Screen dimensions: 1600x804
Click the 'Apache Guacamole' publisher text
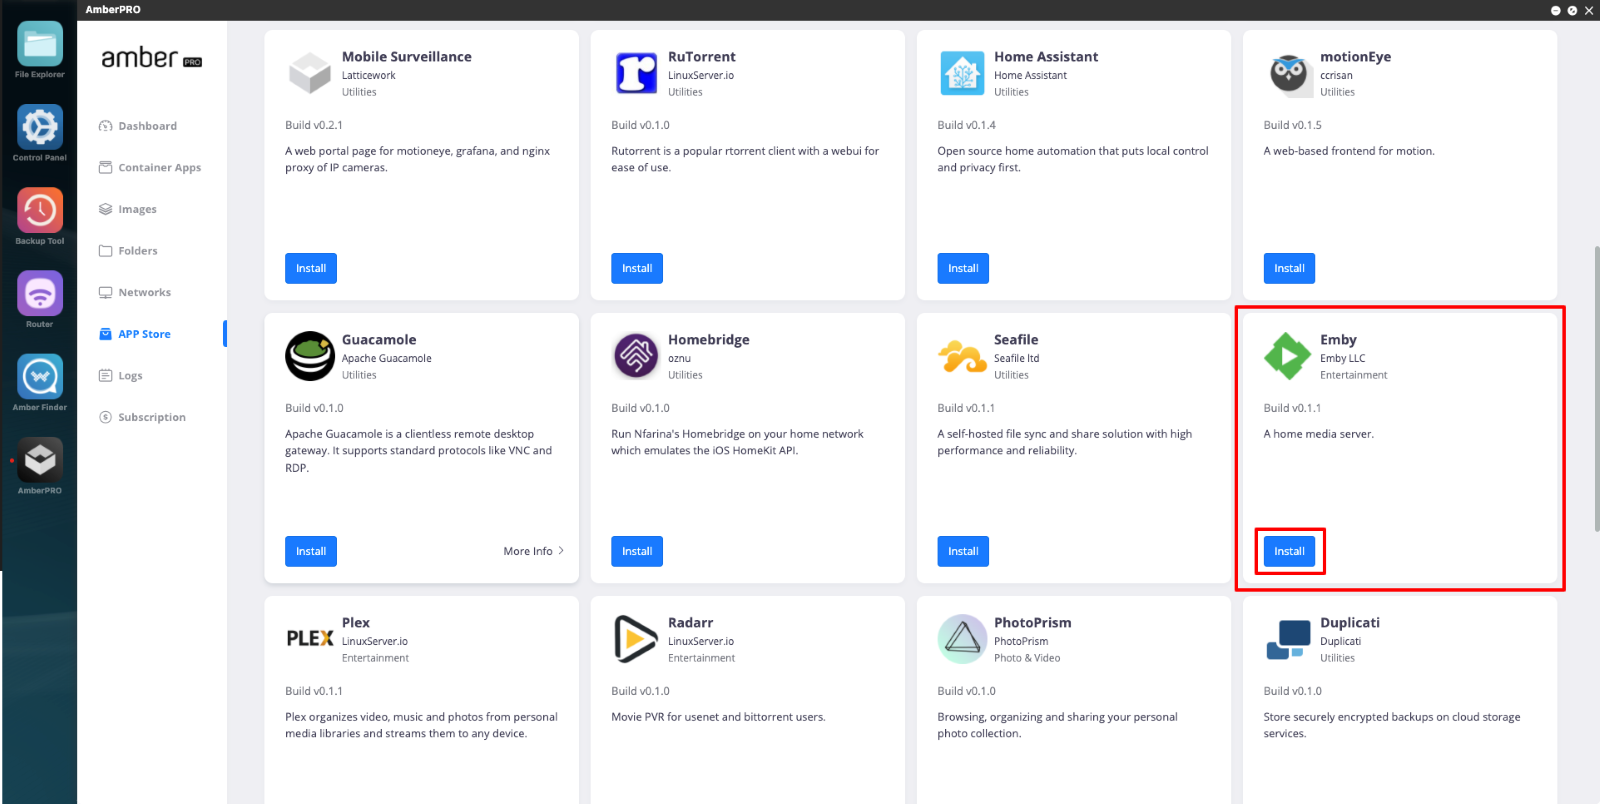coord(387,358)
